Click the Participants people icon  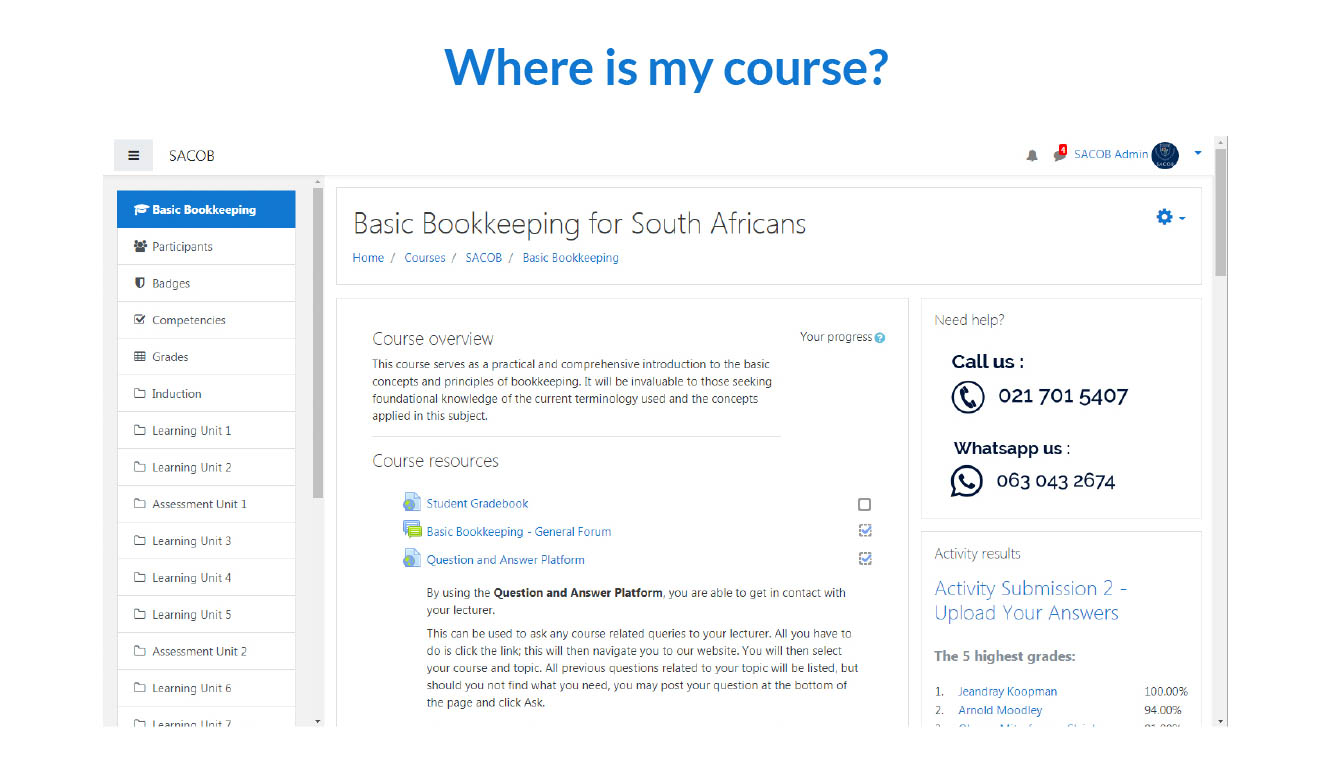point(140,246)
